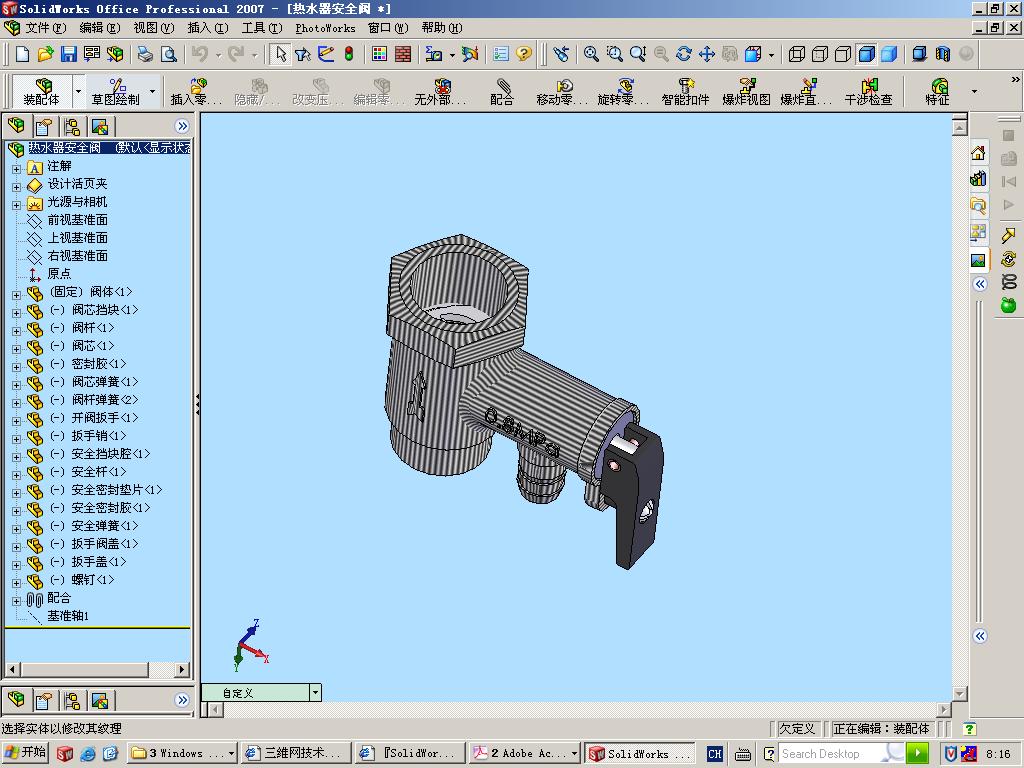1024x768 pixels.
Task: Select the Pan view tool icon
Action: point(707,54)
